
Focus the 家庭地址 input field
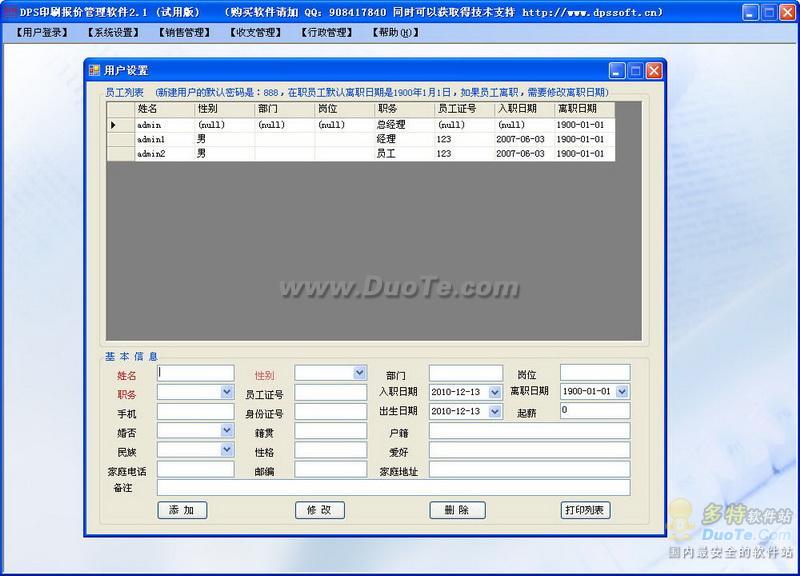[x=530, y=469]
